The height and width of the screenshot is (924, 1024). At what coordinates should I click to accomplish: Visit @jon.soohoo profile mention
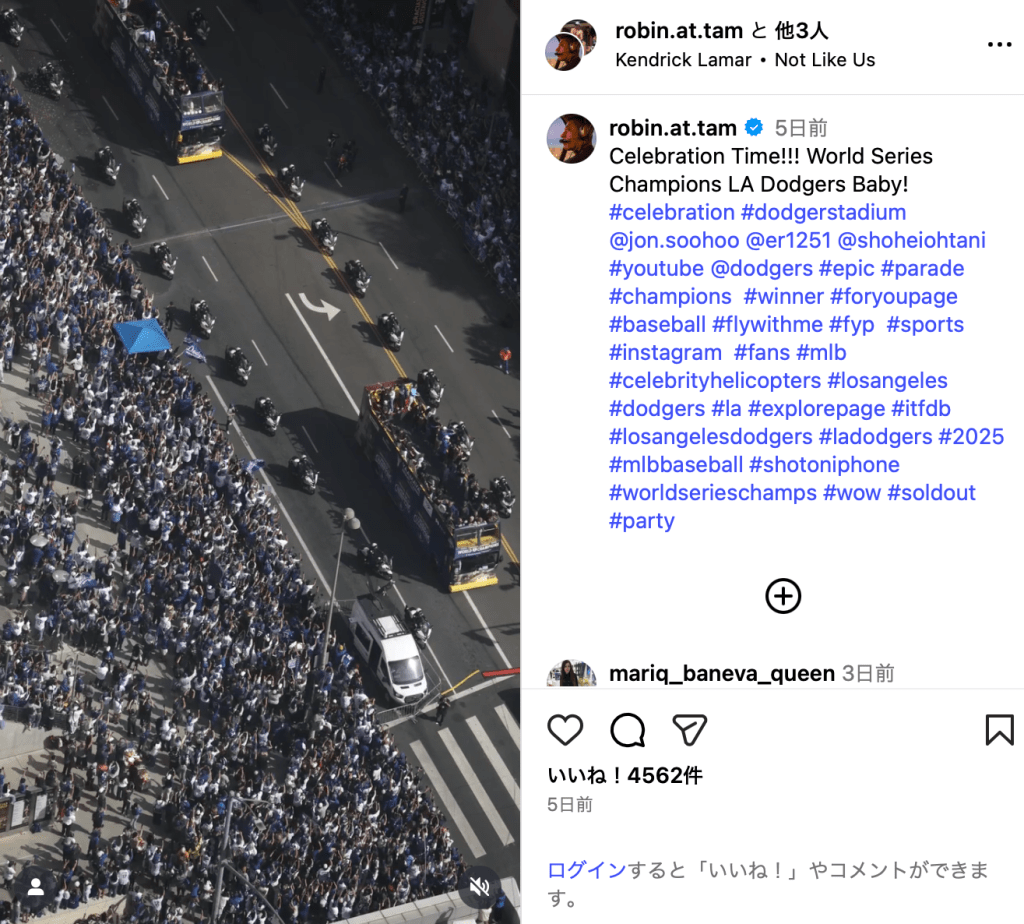(x=674, y=240)
